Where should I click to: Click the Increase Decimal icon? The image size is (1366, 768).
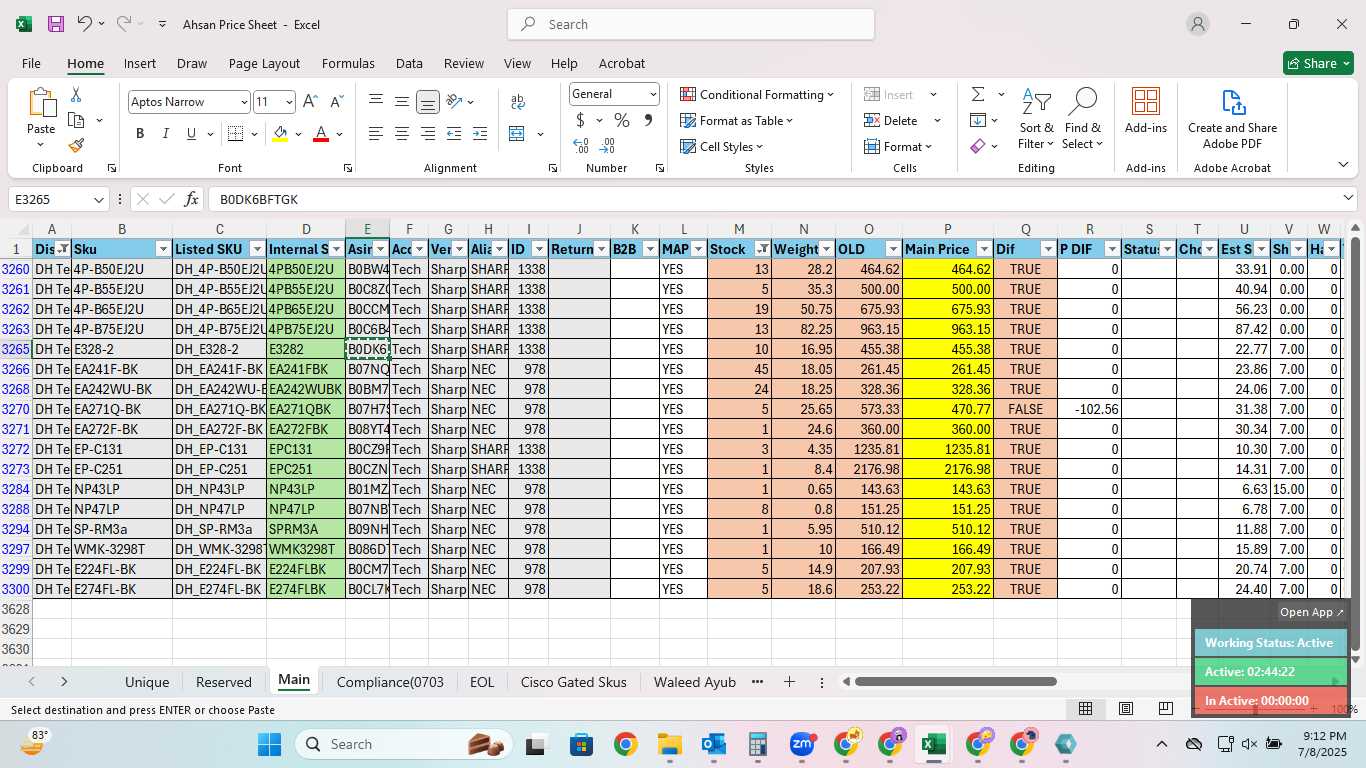point(581,146)
